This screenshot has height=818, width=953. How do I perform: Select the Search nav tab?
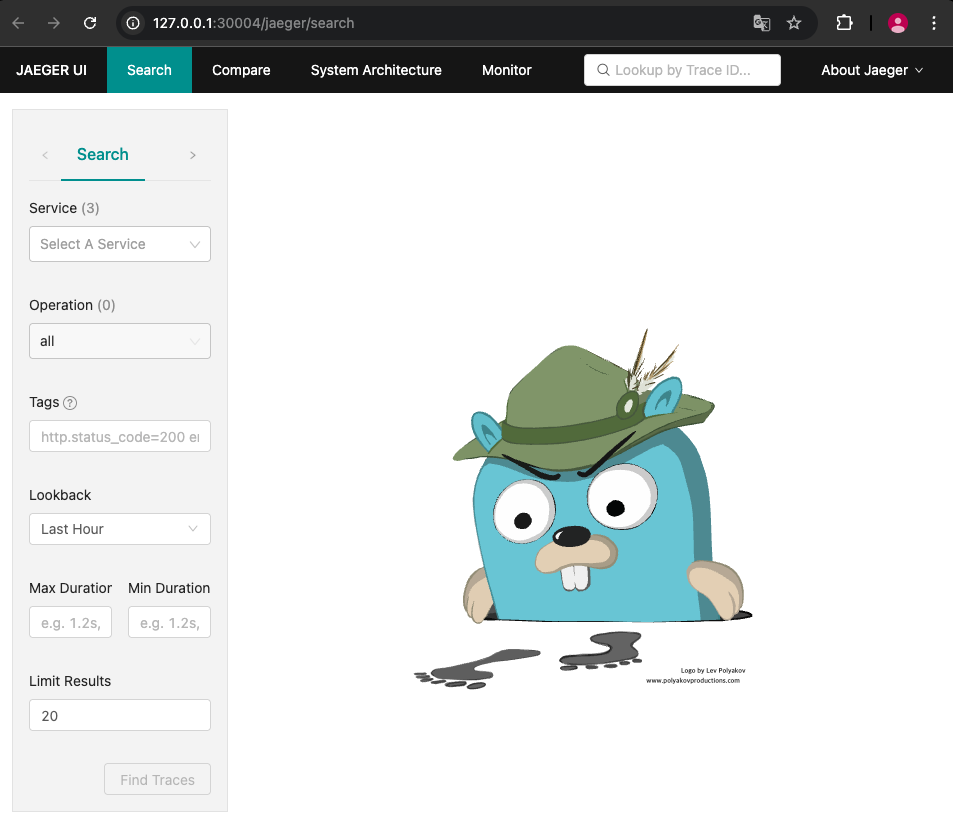pos(149,70)
